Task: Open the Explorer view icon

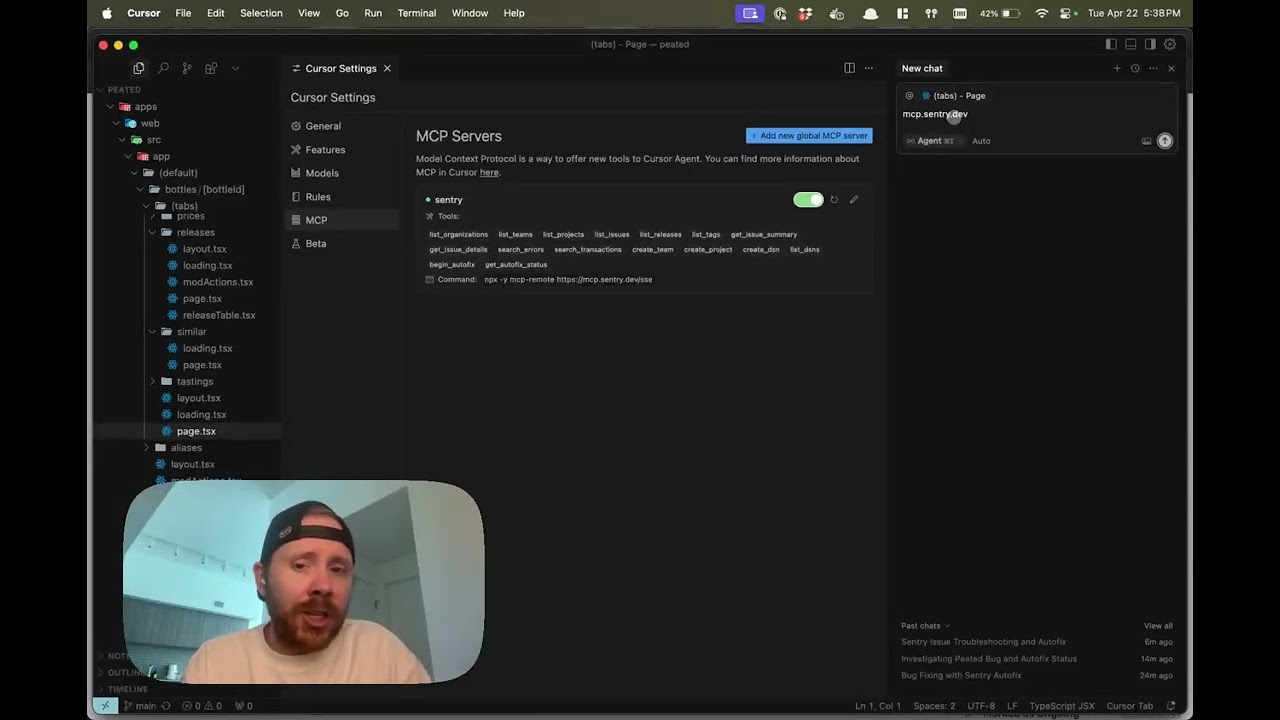Action: [x=138, y=68]
